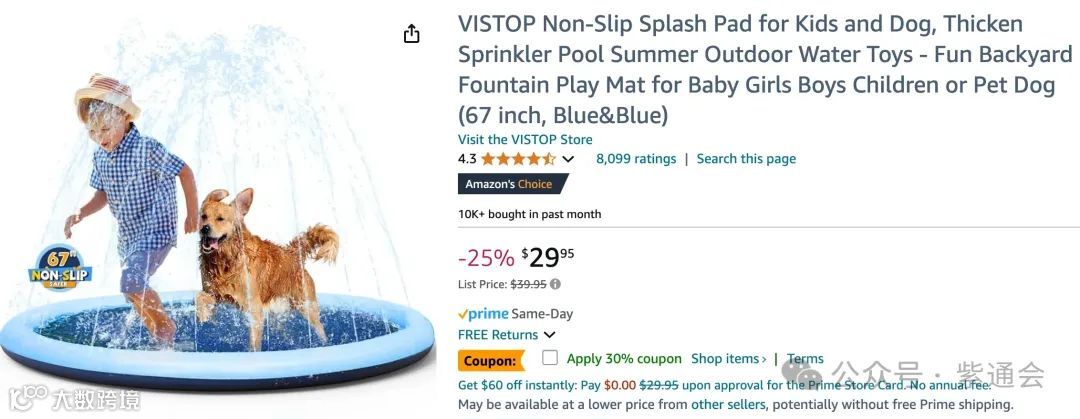
Task: Visit the VISTOP Store link
Action: coord(525,139)
